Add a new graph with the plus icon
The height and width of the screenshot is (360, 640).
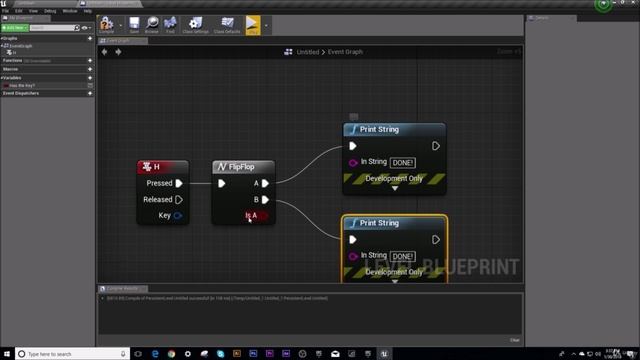90,38
